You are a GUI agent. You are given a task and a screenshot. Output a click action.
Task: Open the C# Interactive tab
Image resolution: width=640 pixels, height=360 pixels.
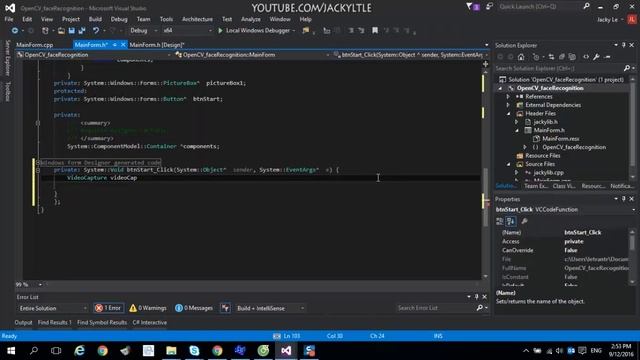click(149, 322)
